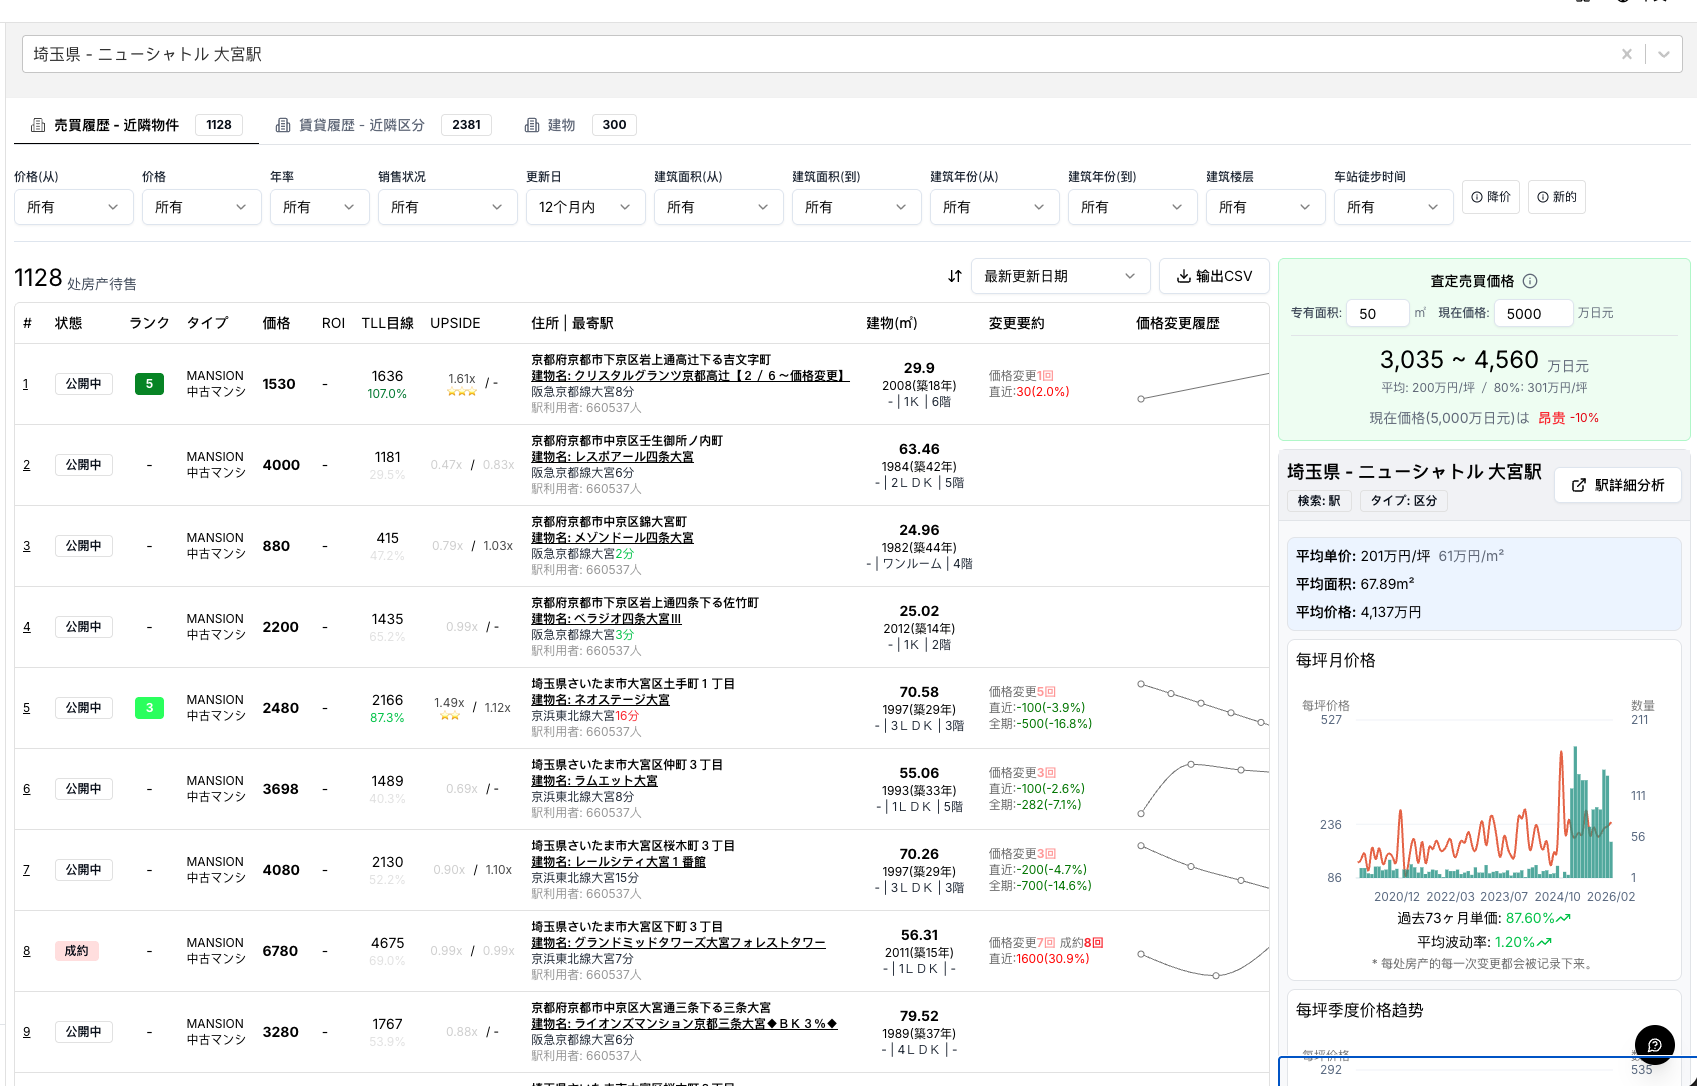Screen dimensions: 1697x1086
Task: Switch to the 賃貸履歴 - 近隣区分 tab
Action: (360, 124)
